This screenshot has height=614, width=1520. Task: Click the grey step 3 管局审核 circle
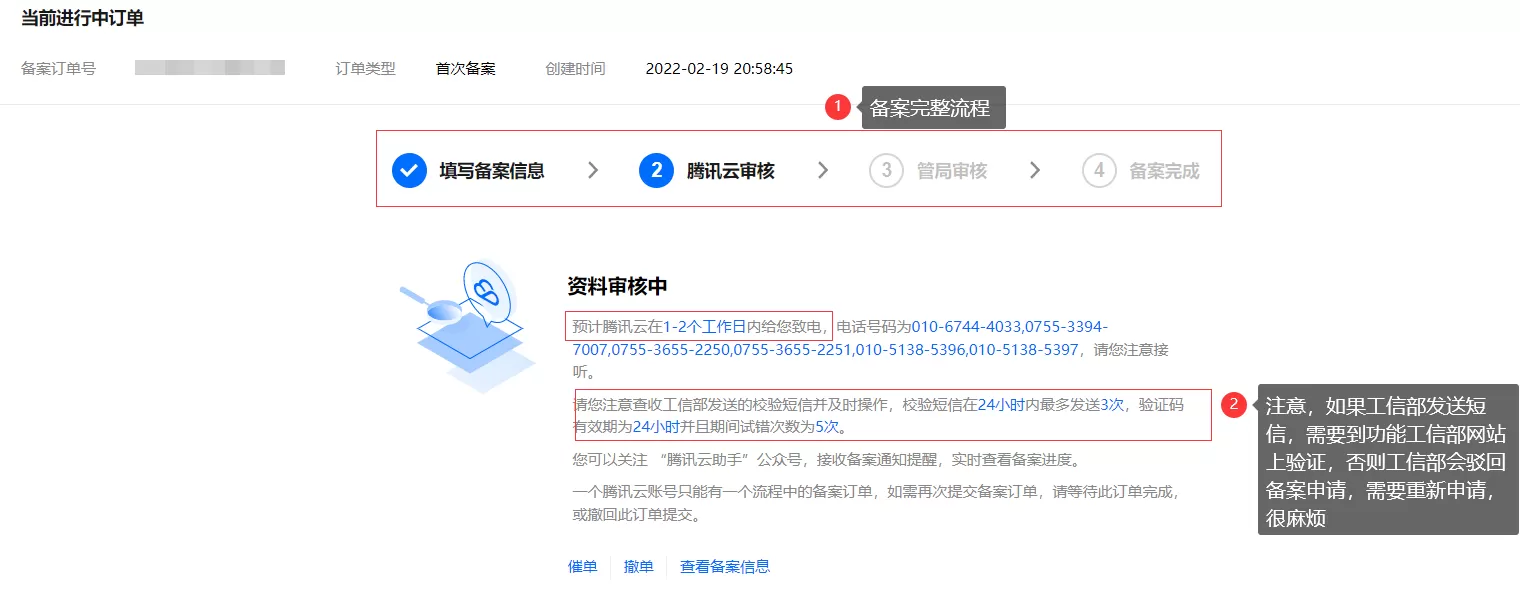click(885, 170)
